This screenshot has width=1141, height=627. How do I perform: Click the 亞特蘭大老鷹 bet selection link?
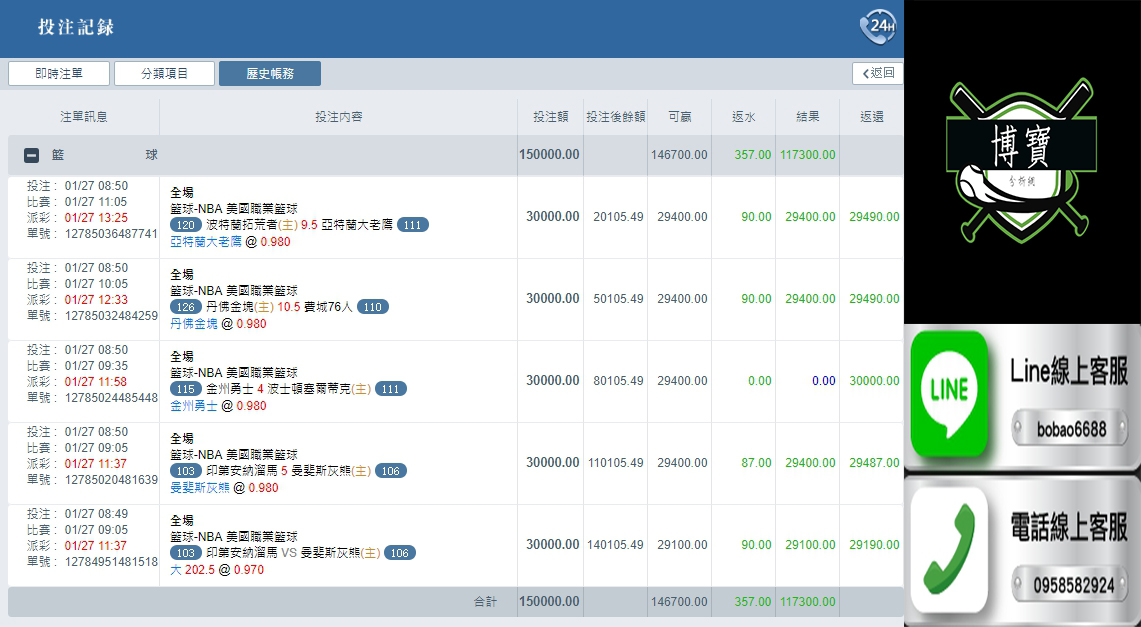click(205, 242)
